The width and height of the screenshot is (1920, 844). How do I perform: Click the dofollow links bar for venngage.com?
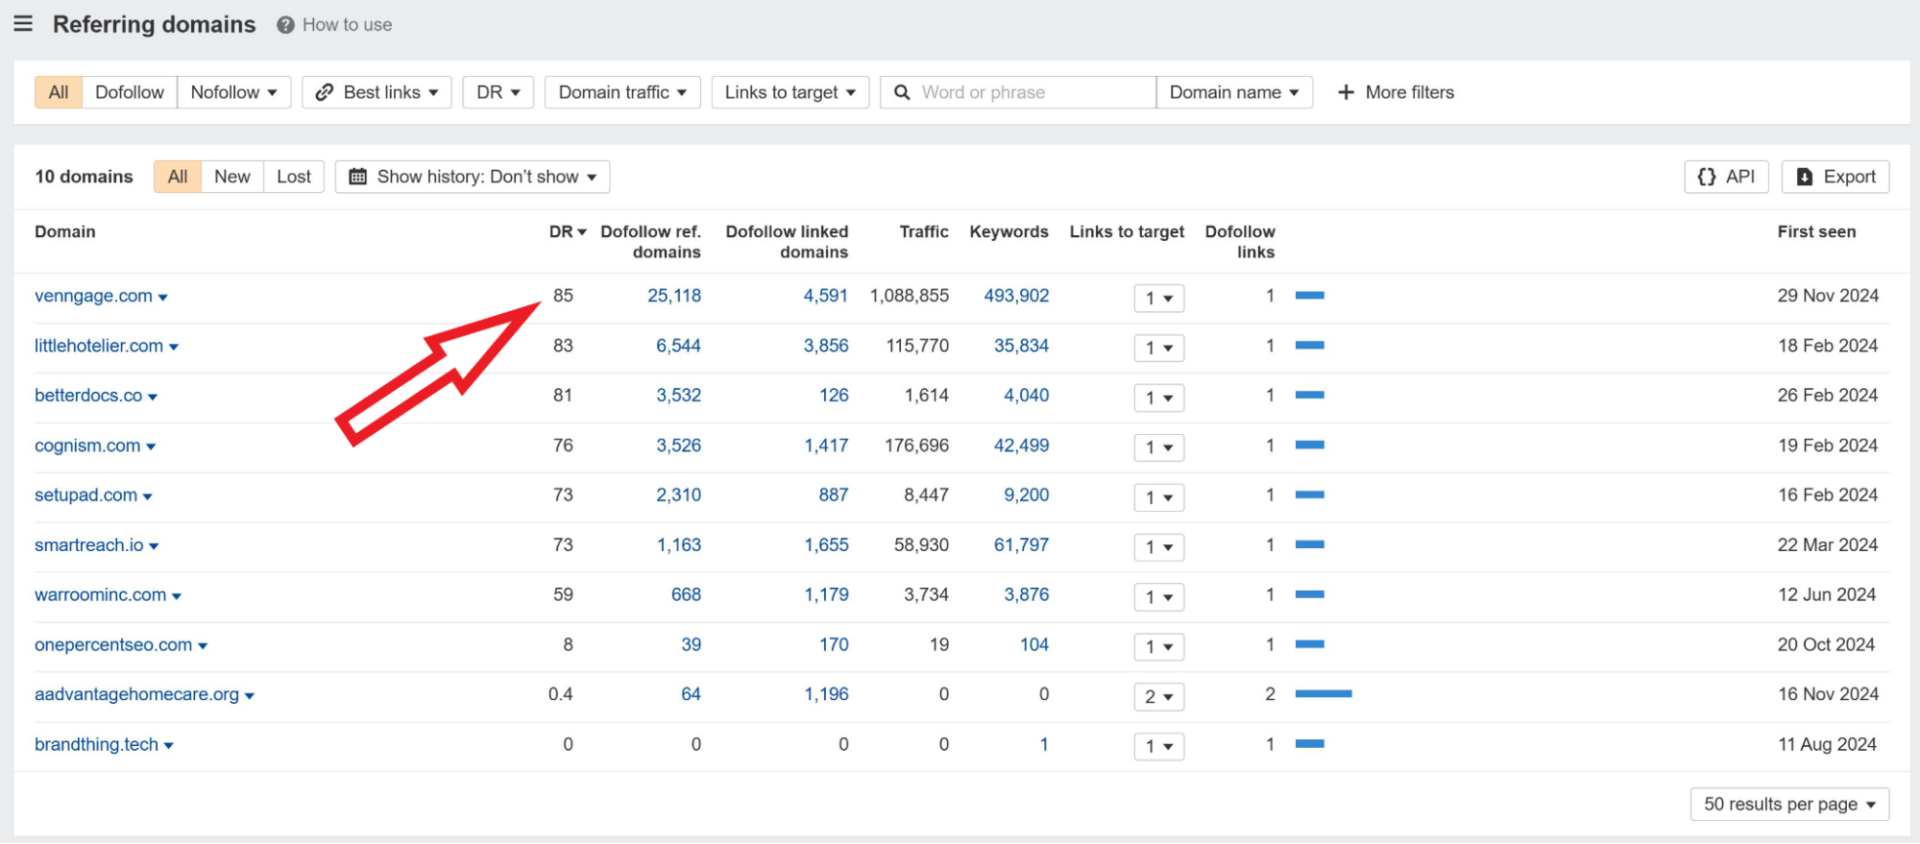pyautogui.click(x=1310, y=296)
